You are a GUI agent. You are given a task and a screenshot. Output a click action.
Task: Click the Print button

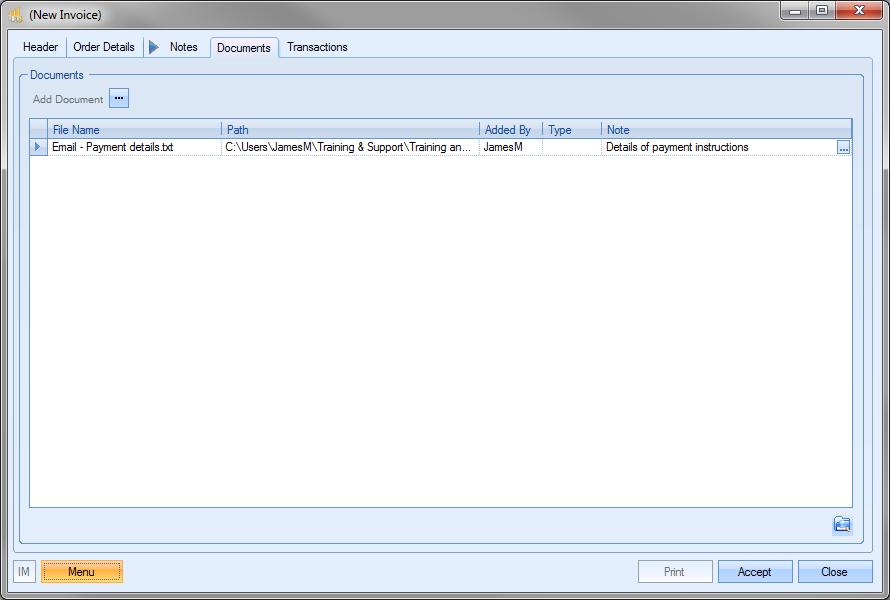pos(674,572)
